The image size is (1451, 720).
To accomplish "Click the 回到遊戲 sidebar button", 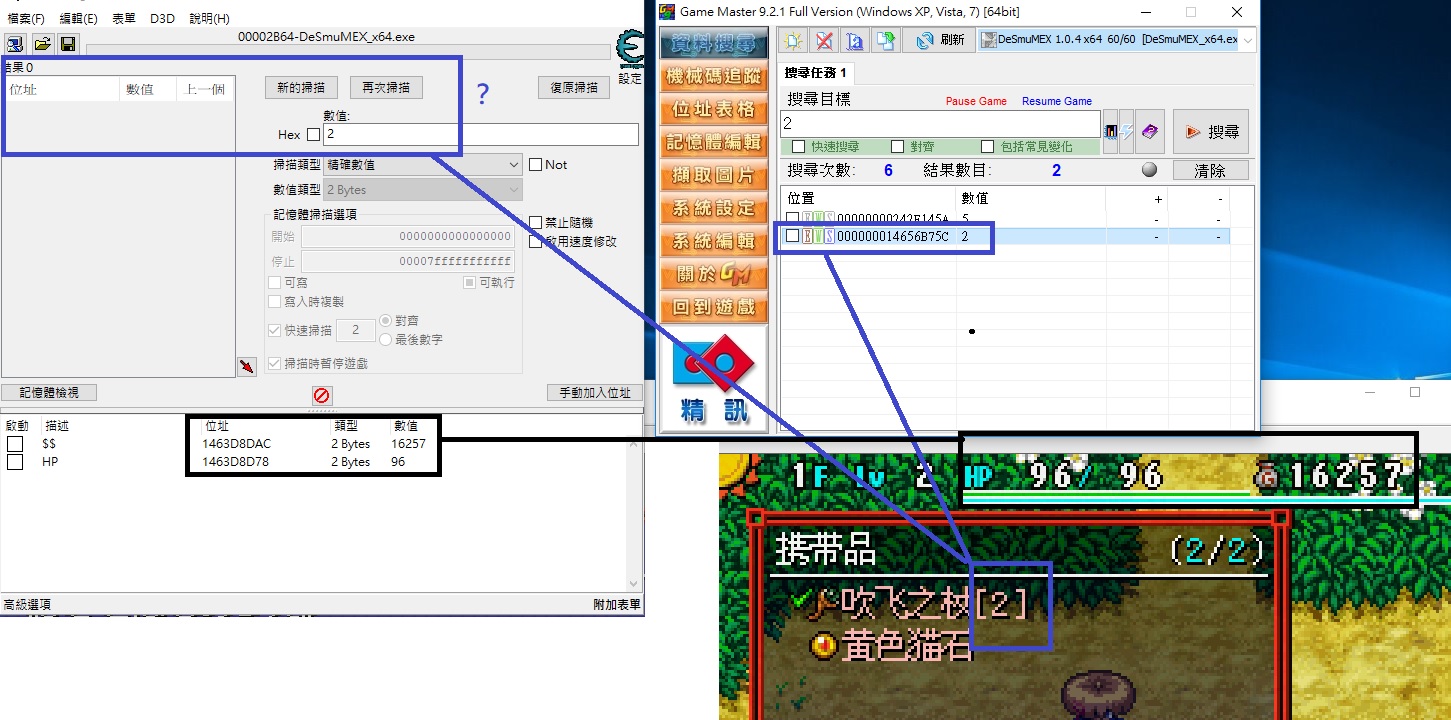I will (714, 307).
